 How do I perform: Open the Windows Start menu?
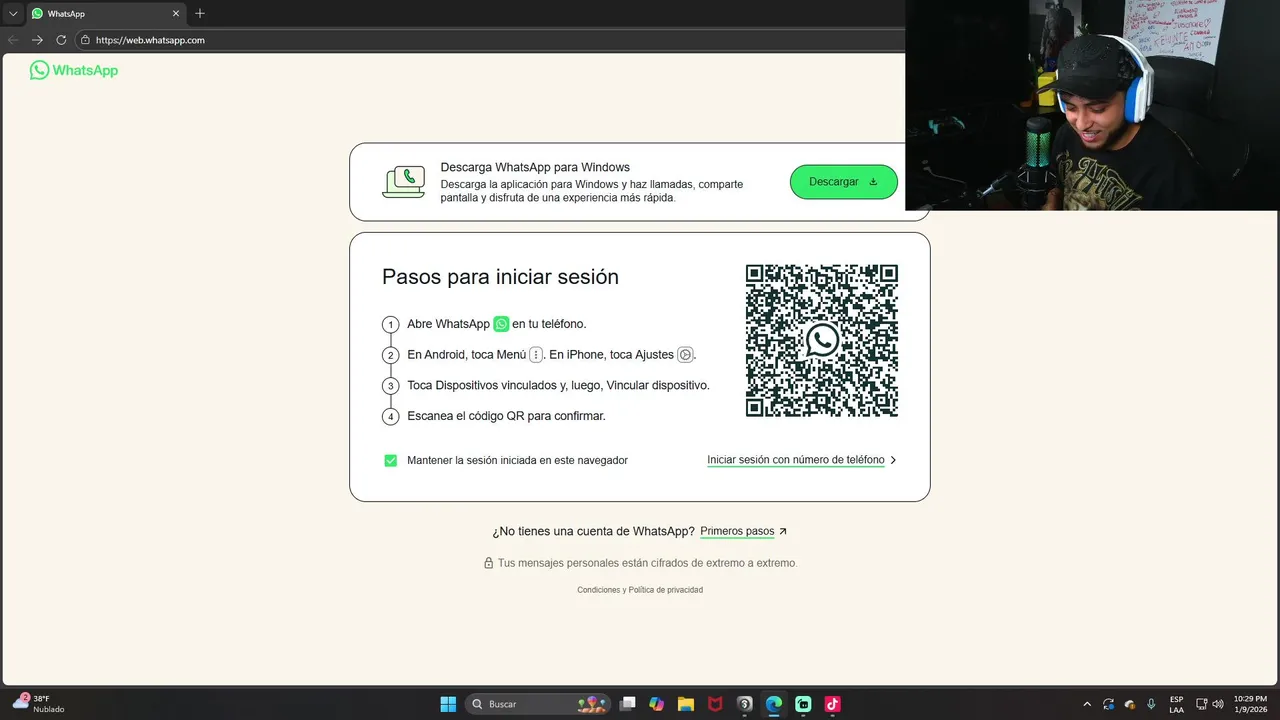coord(448,704)
